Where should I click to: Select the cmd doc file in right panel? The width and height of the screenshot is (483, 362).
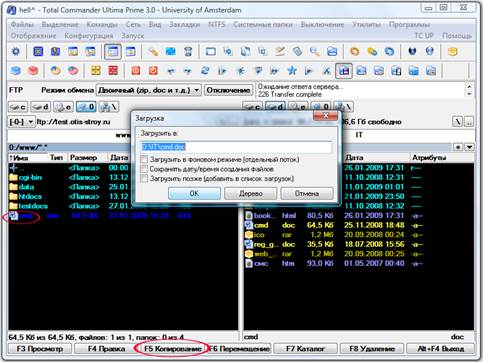(x=334, y=225)
